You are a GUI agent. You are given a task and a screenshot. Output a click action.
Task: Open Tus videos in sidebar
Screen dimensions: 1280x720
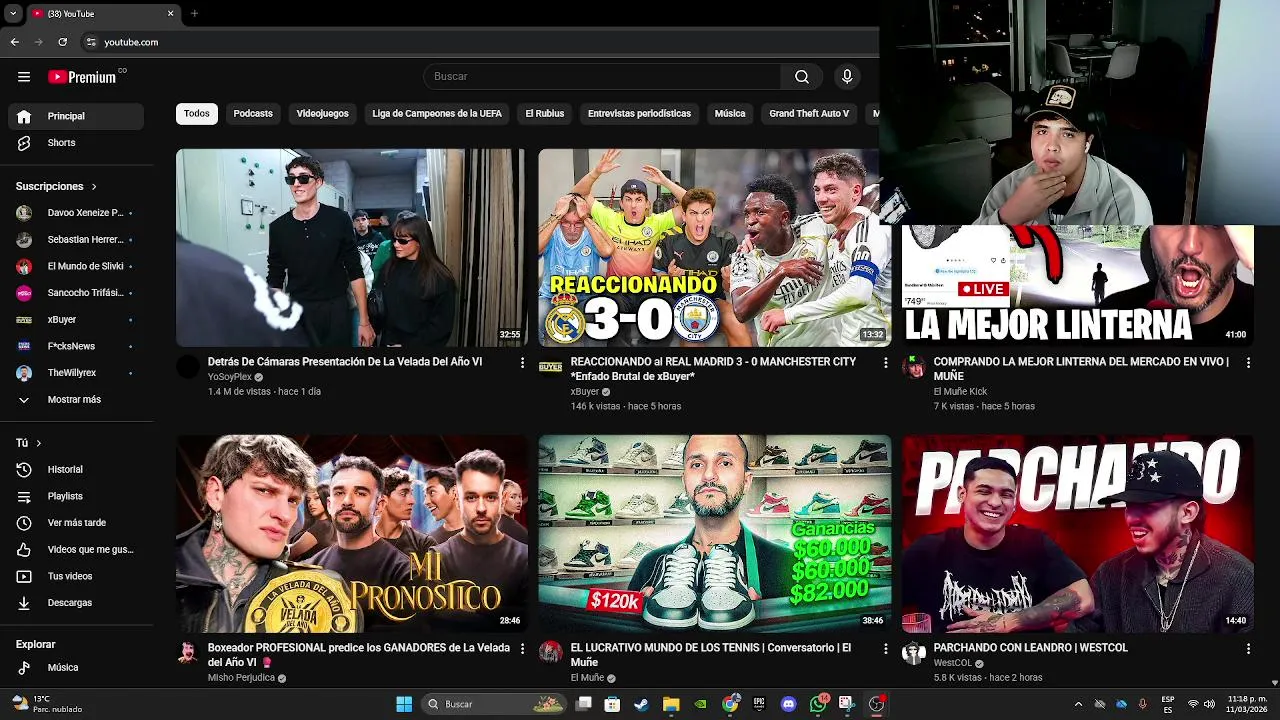pyautogui.click(x=76, y=576)
